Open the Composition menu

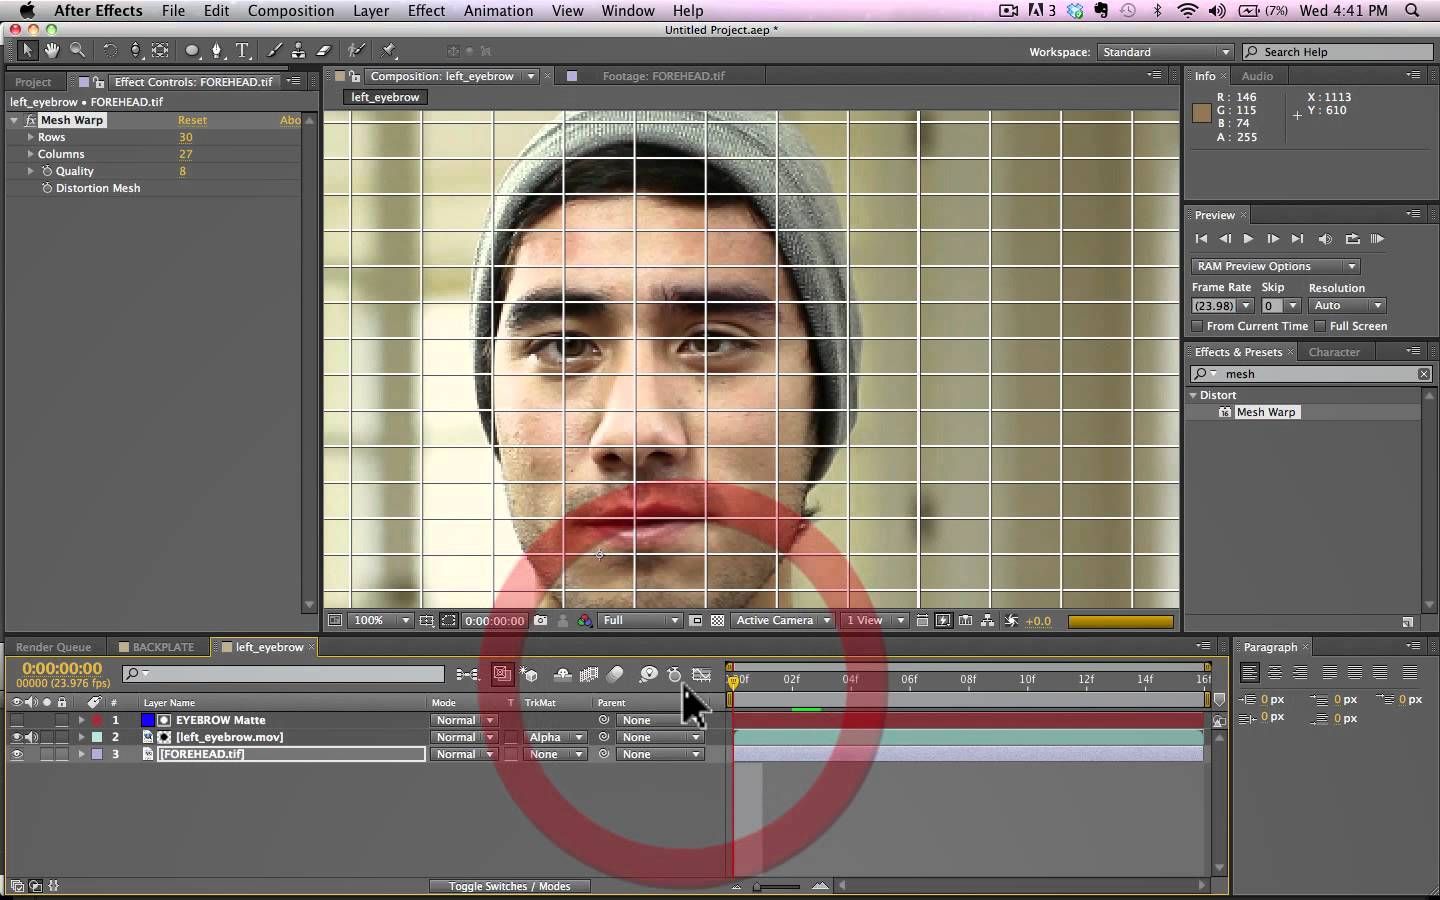point(291,10)
